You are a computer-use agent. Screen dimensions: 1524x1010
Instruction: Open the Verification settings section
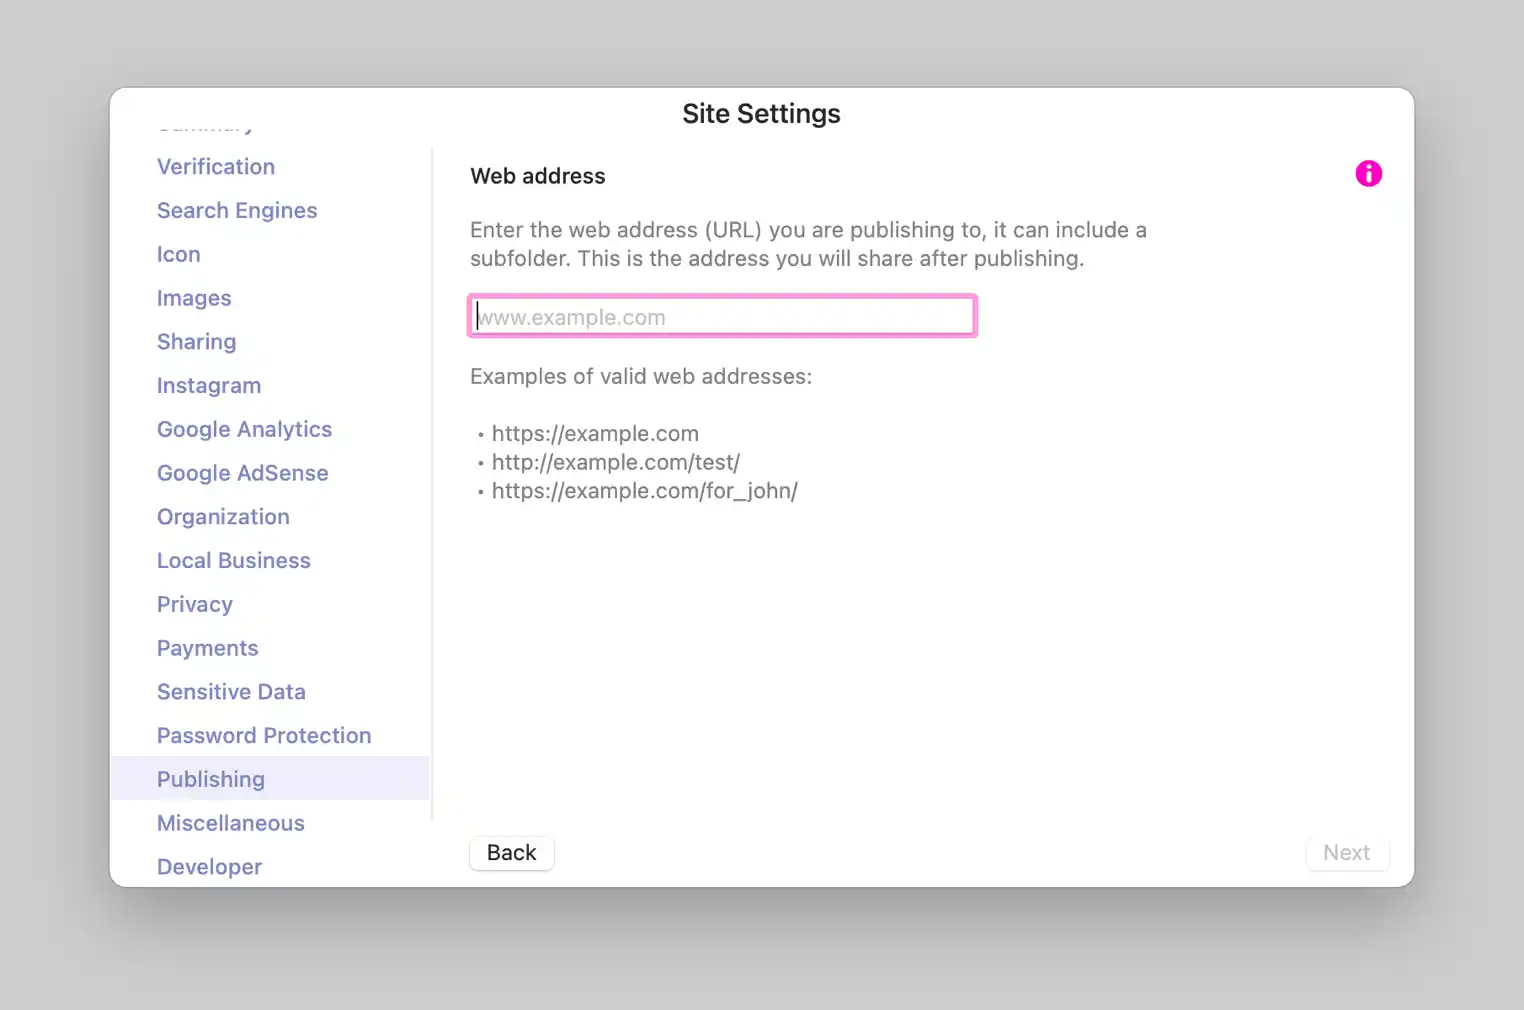216,167
